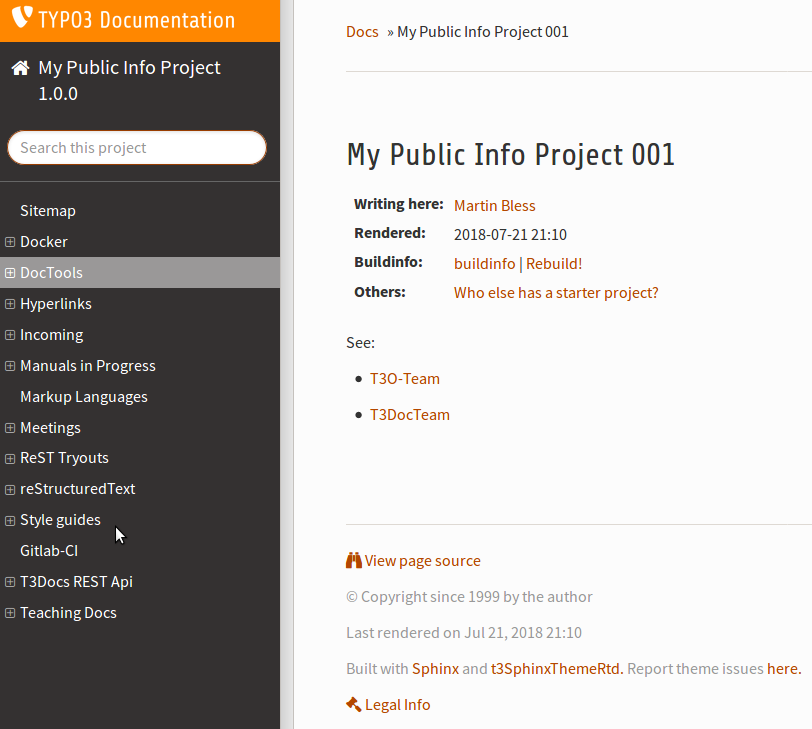Screen dimensions: 812x729
Task: Go to T3Docs REST Api
Action: [x=77, y=582]
